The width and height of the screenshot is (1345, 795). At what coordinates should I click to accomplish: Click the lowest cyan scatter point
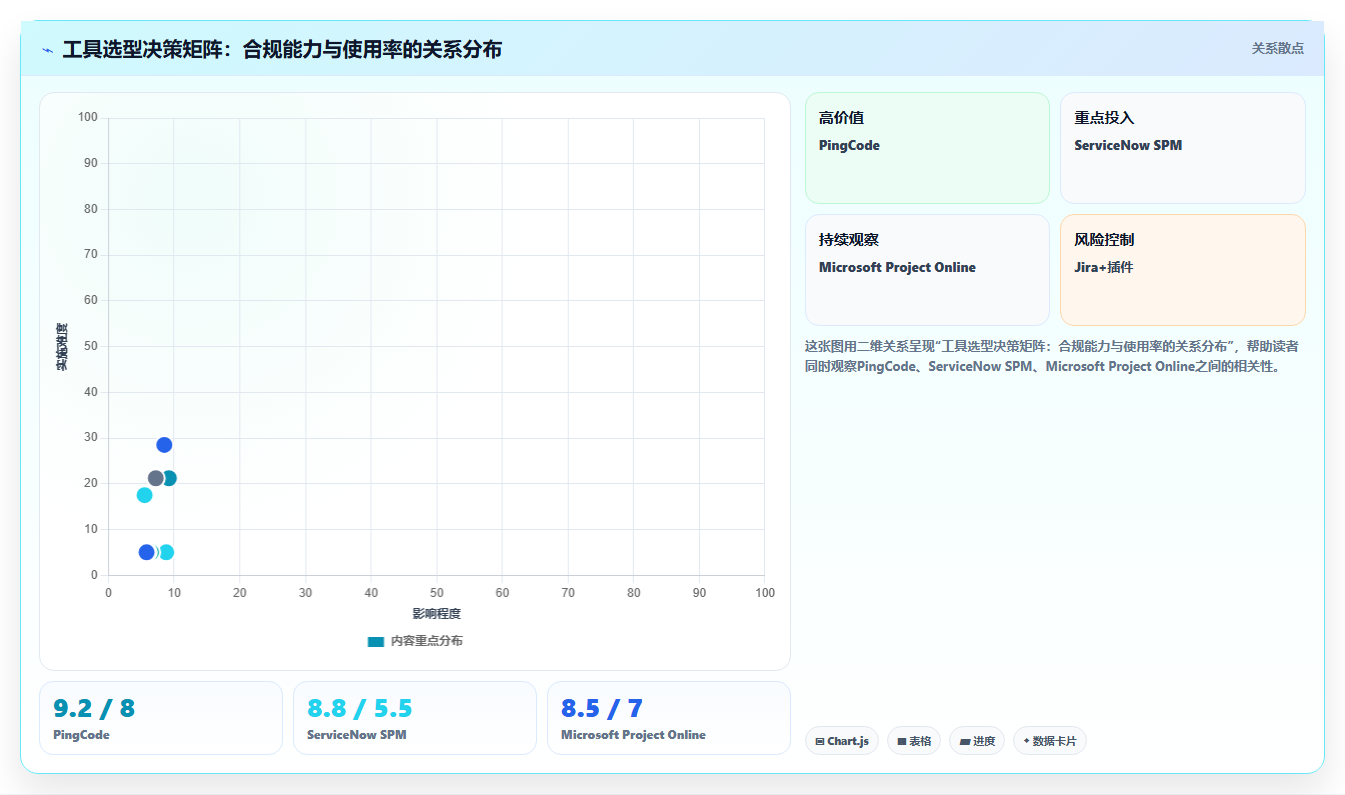(x=166, y=552)
